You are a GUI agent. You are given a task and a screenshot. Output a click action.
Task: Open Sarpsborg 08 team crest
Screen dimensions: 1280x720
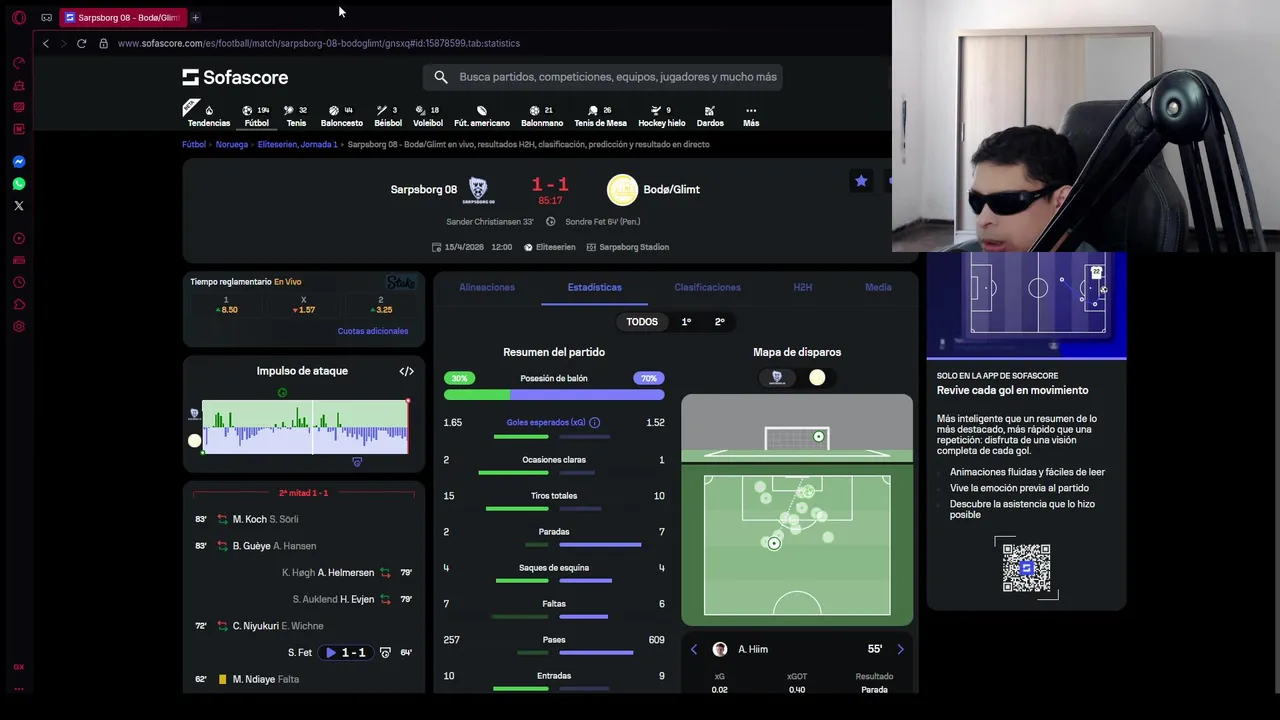[x=478, y=189]
